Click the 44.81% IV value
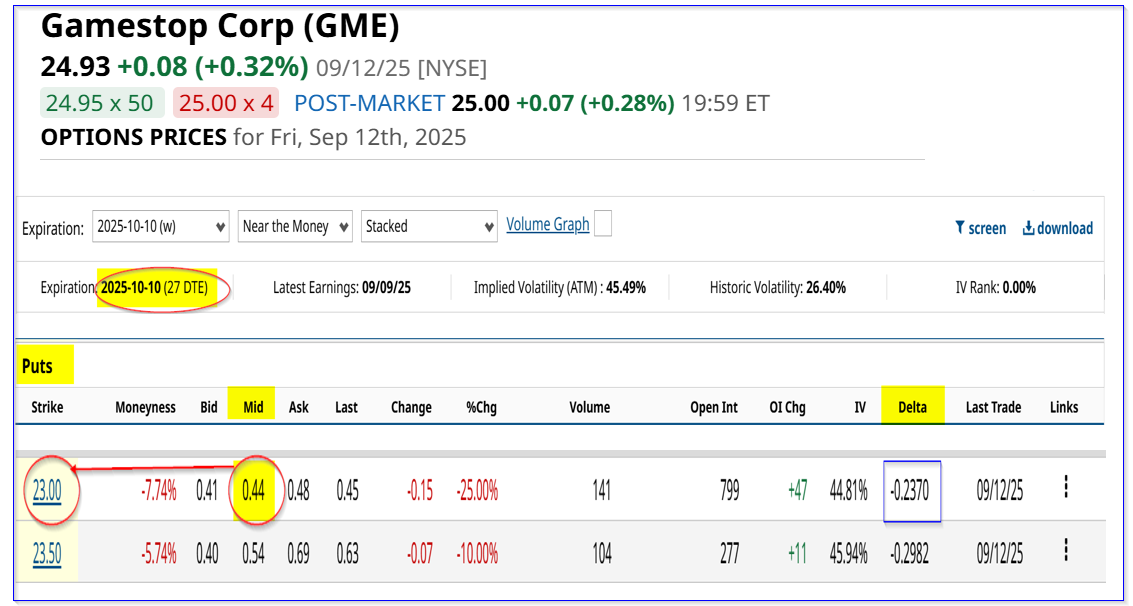The width and height of the screenshot is (1133, 606). [x=848, y=492]
